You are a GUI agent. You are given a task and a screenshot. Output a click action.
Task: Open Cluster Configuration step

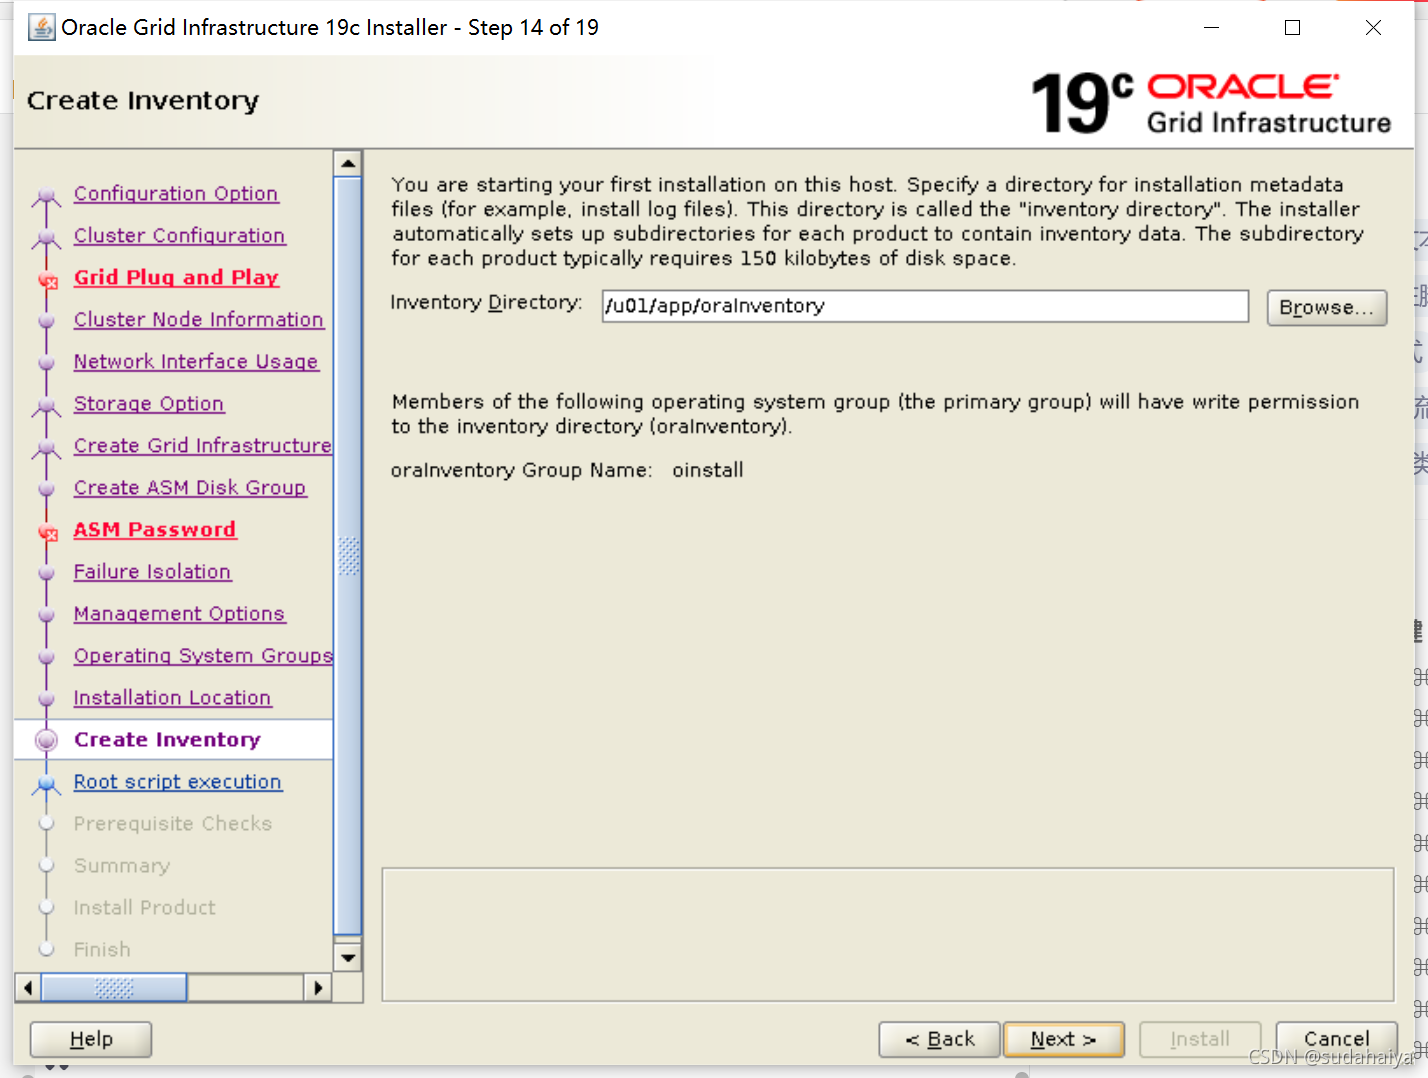(x=180, y=235)
